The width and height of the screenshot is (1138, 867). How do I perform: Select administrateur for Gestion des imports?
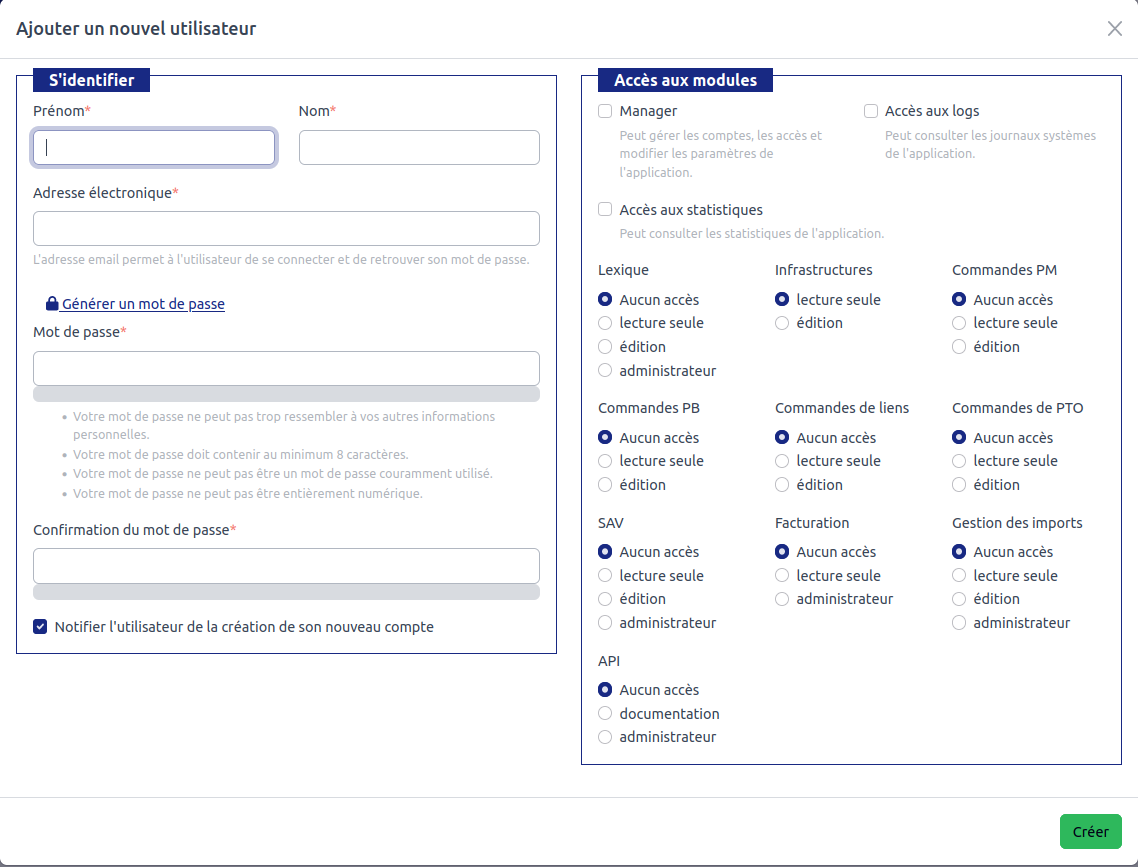958,623
